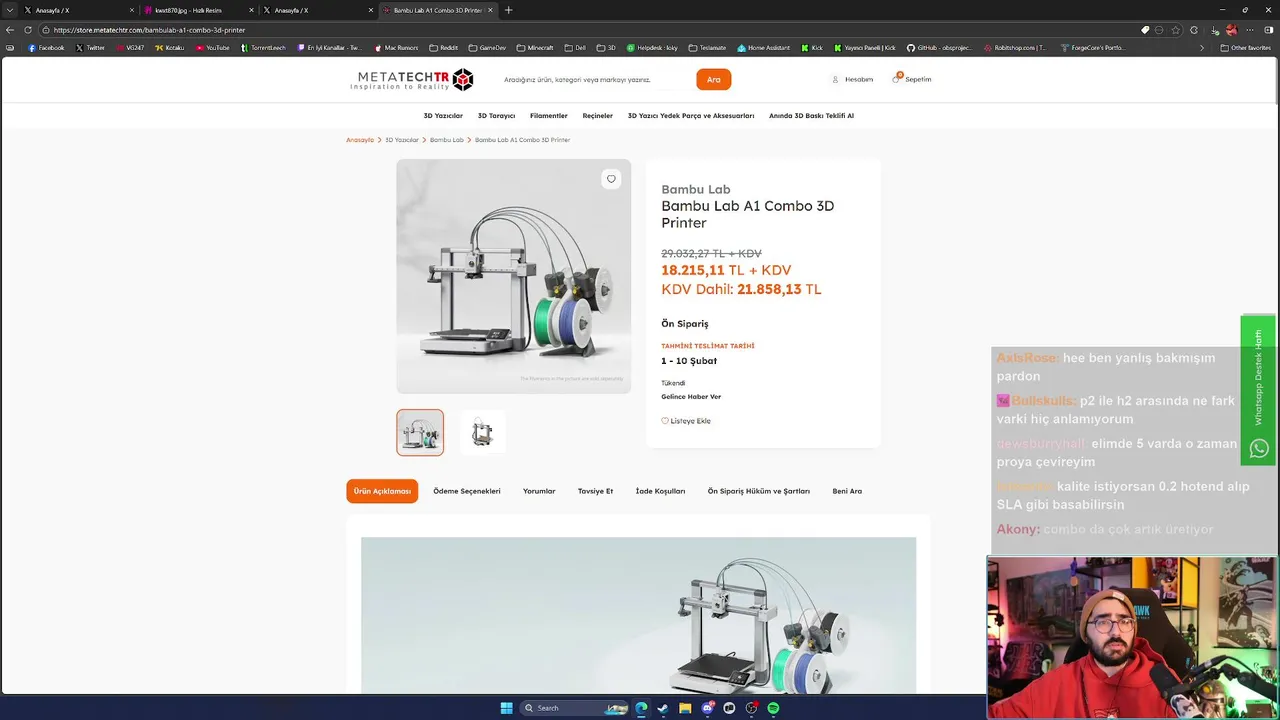Open the shopping cart Sepetim icon
This screenshot has height=720, width=1280.
tap(911, 79)
